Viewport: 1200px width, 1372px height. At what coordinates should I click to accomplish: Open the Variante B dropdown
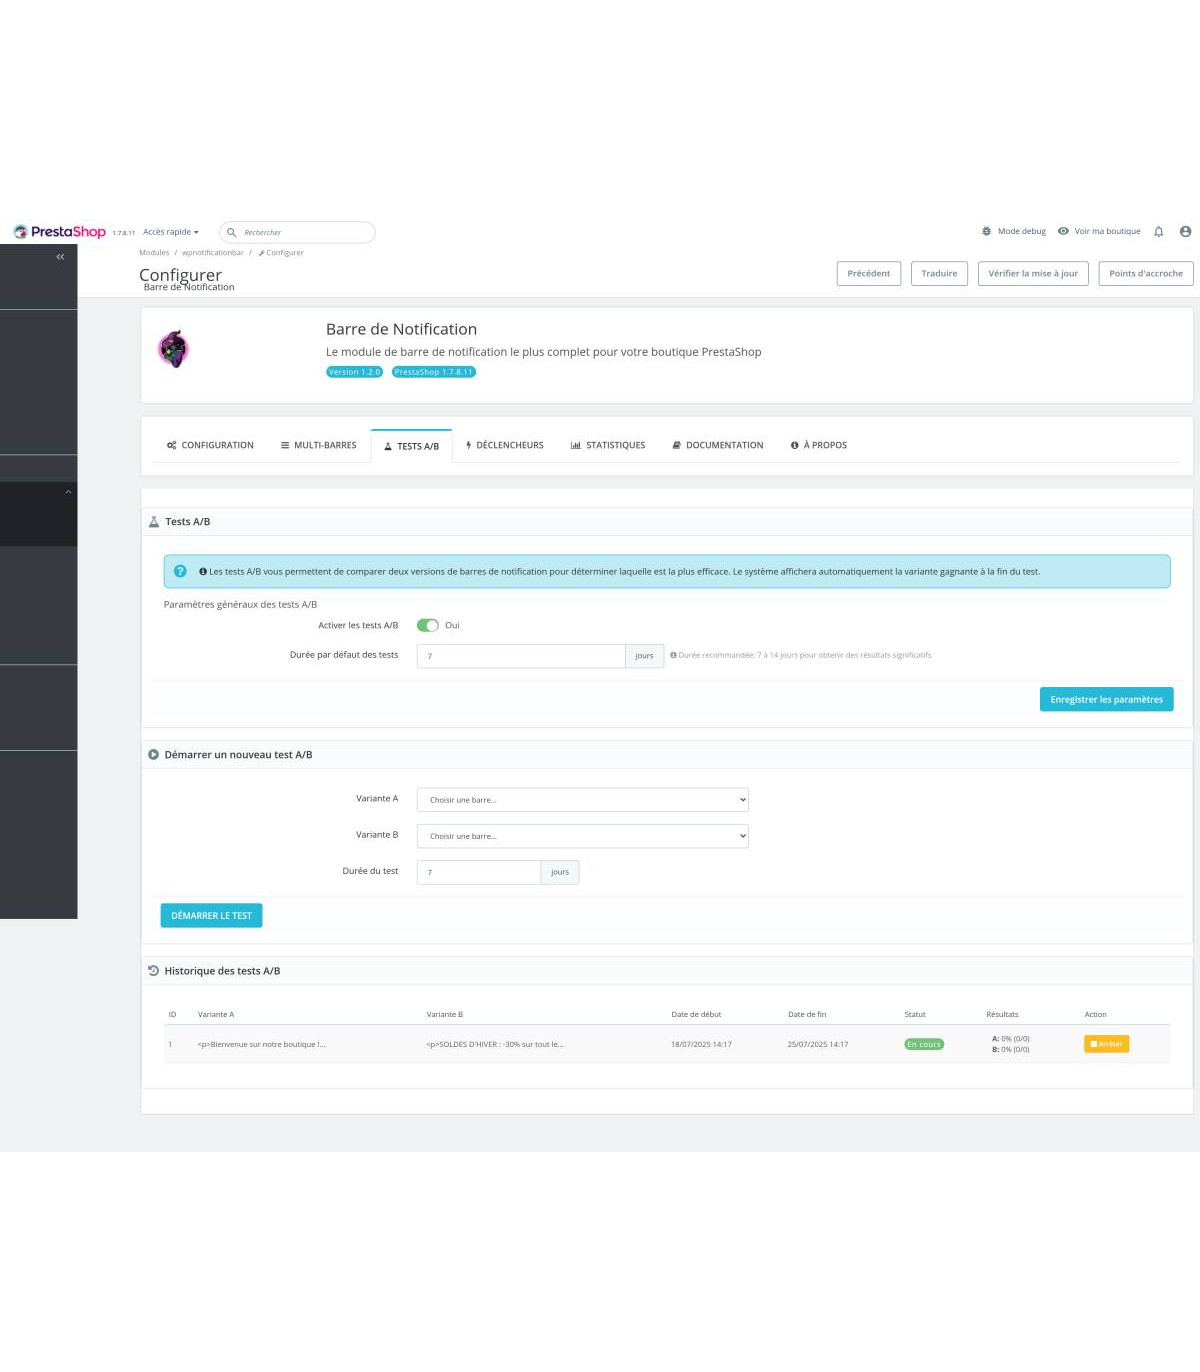582,836
